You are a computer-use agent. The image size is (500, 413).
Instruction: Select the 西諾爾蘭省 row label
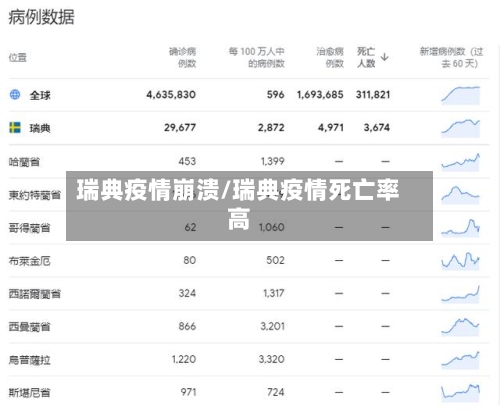[35, 294]
